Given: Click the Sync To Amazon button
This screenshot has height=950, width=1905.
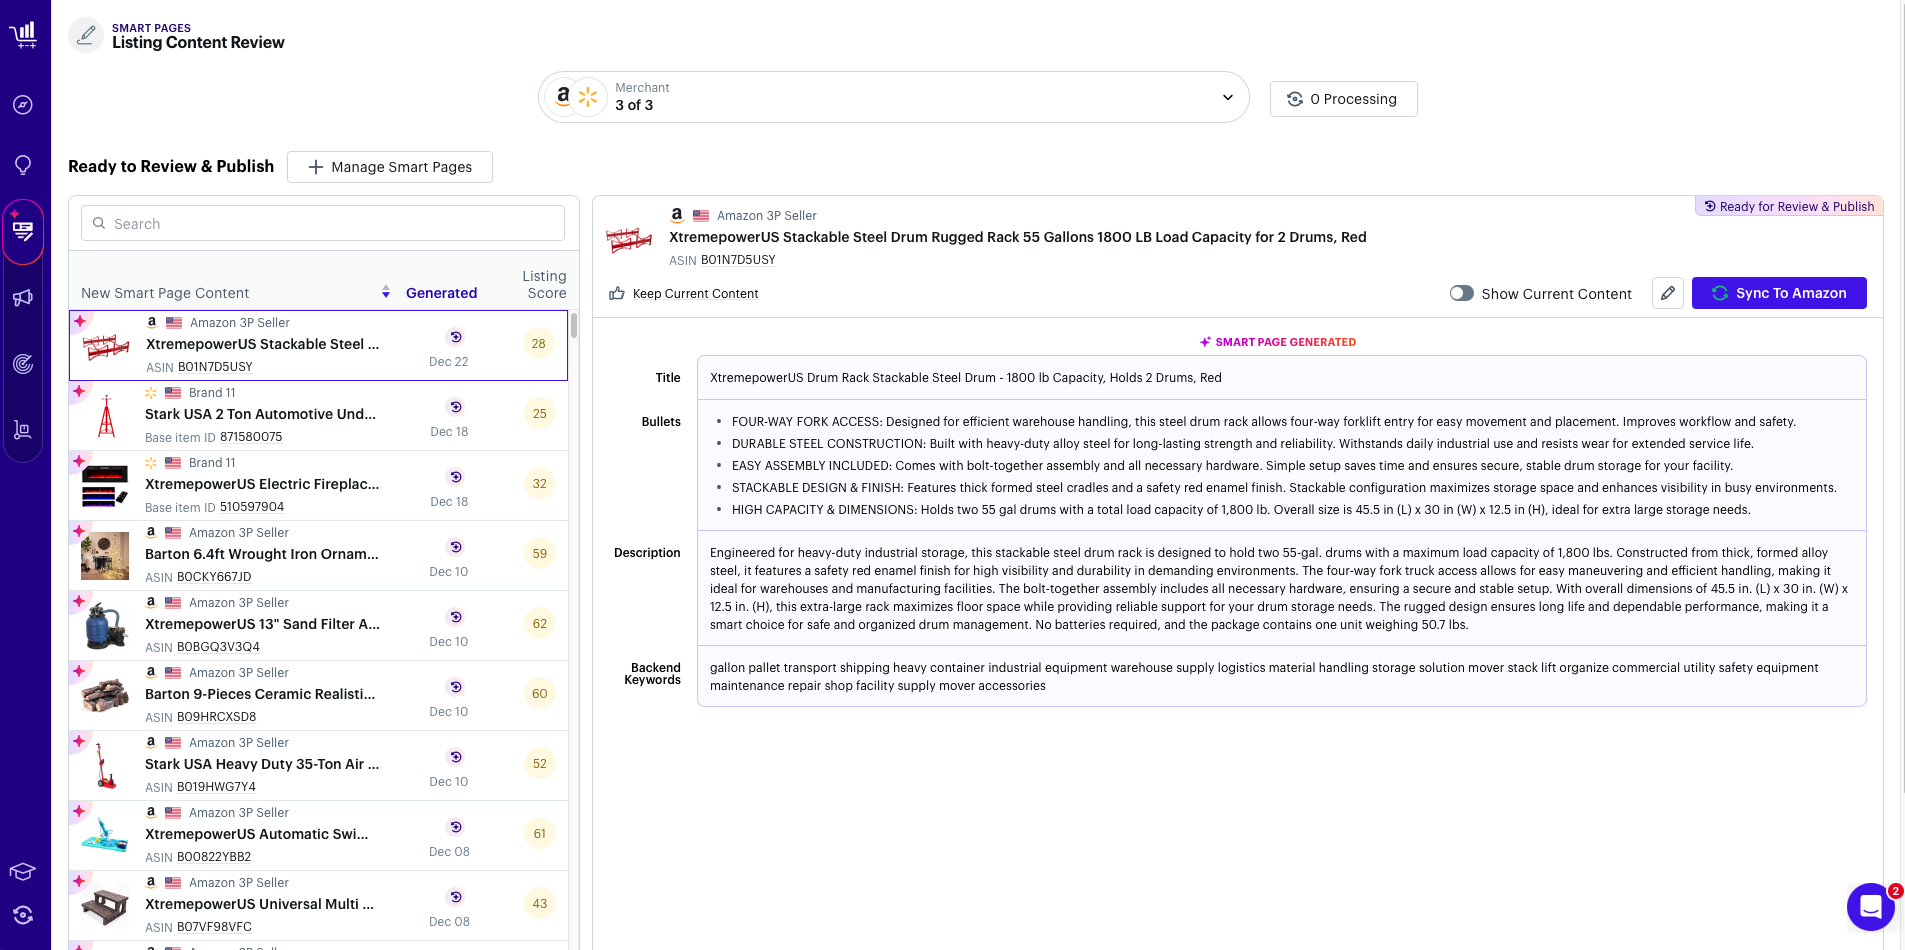Looking at the screenshot, I should tap(1779, 293).
